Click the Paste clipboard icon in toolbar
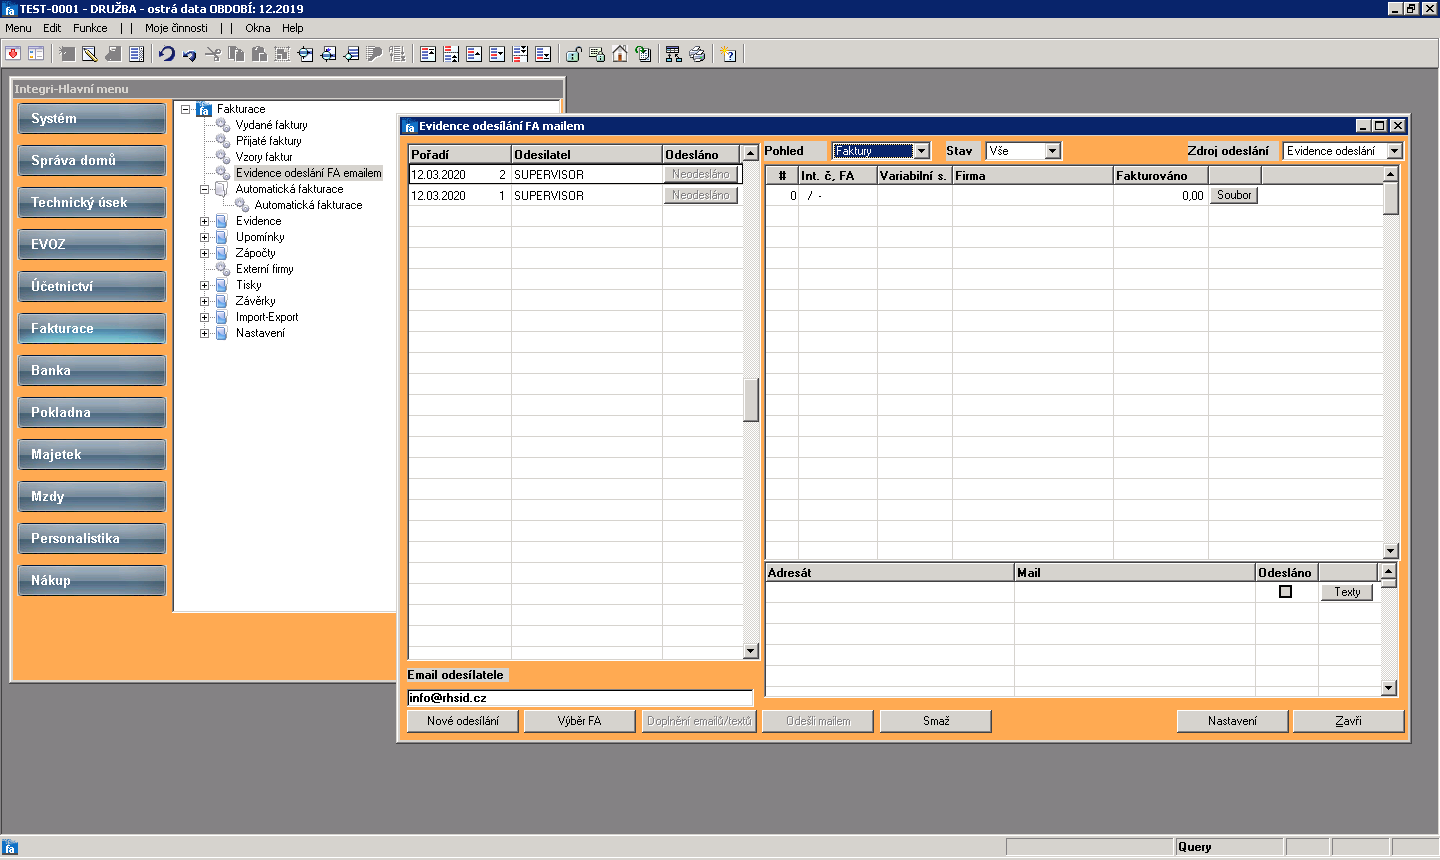Screen dimensions: 1440x860 [259, 54]
